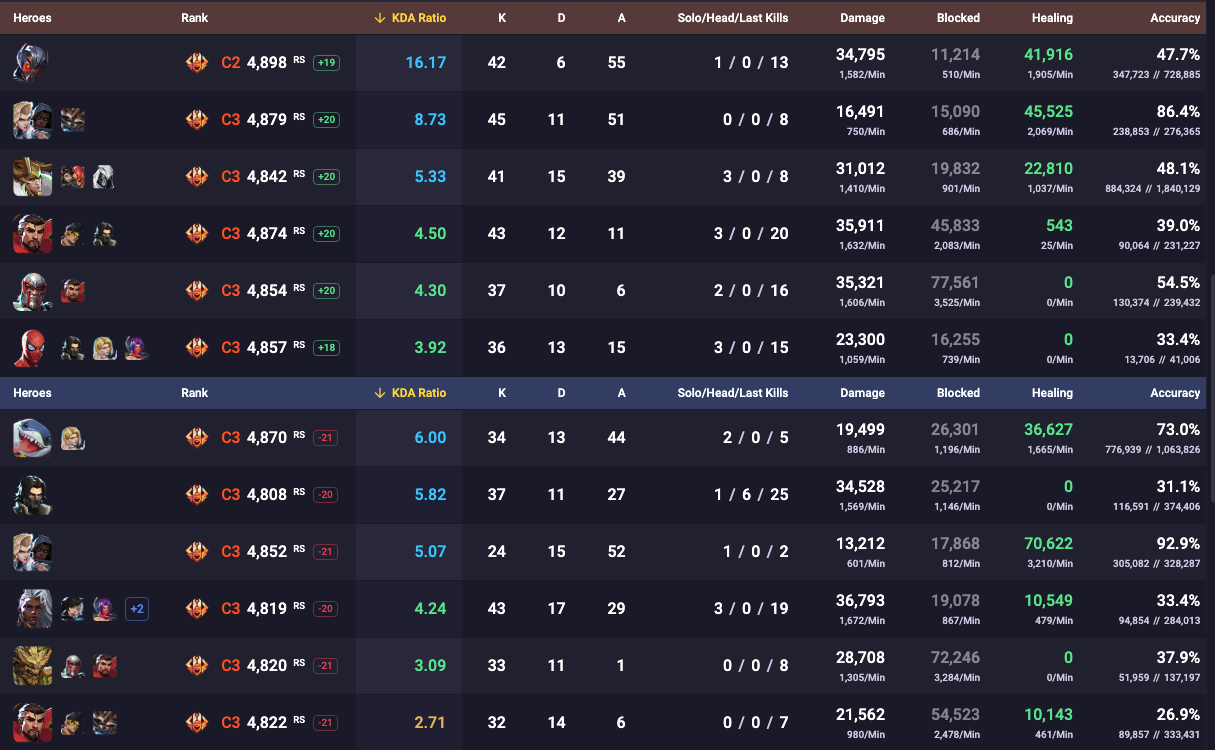Click the 3 / 0 / 20 kills cell

pyautogui.click(x=751, y=233)
